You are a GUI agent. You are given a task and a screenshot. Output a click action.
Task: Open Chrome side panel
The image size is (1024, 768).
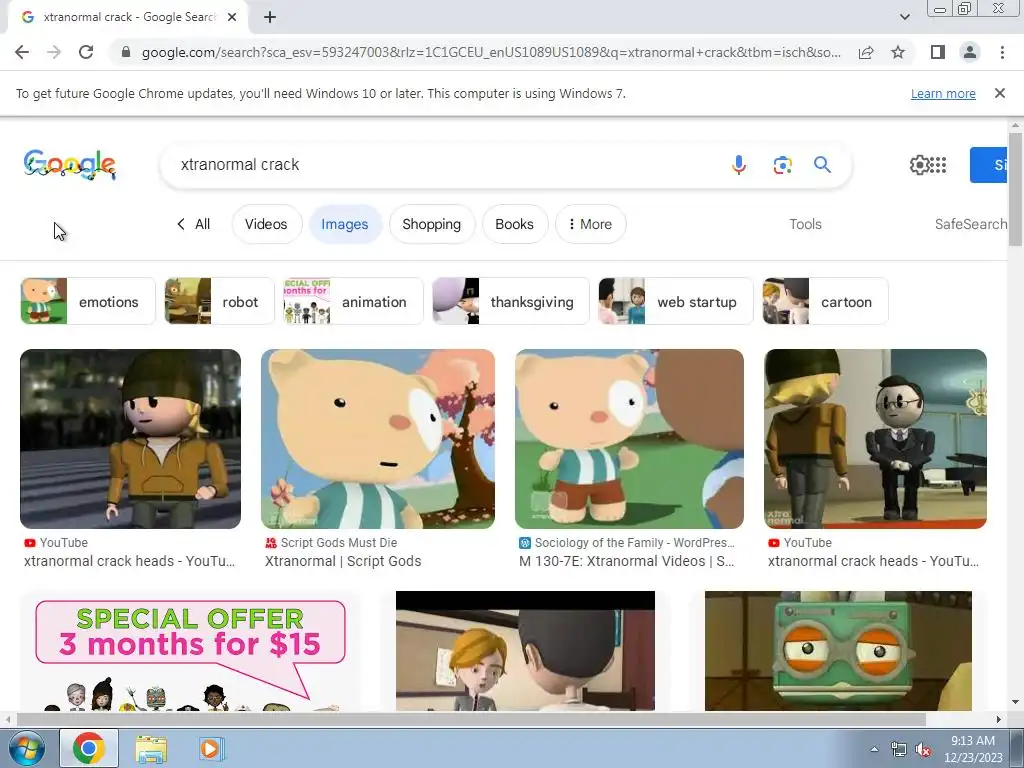938,52
